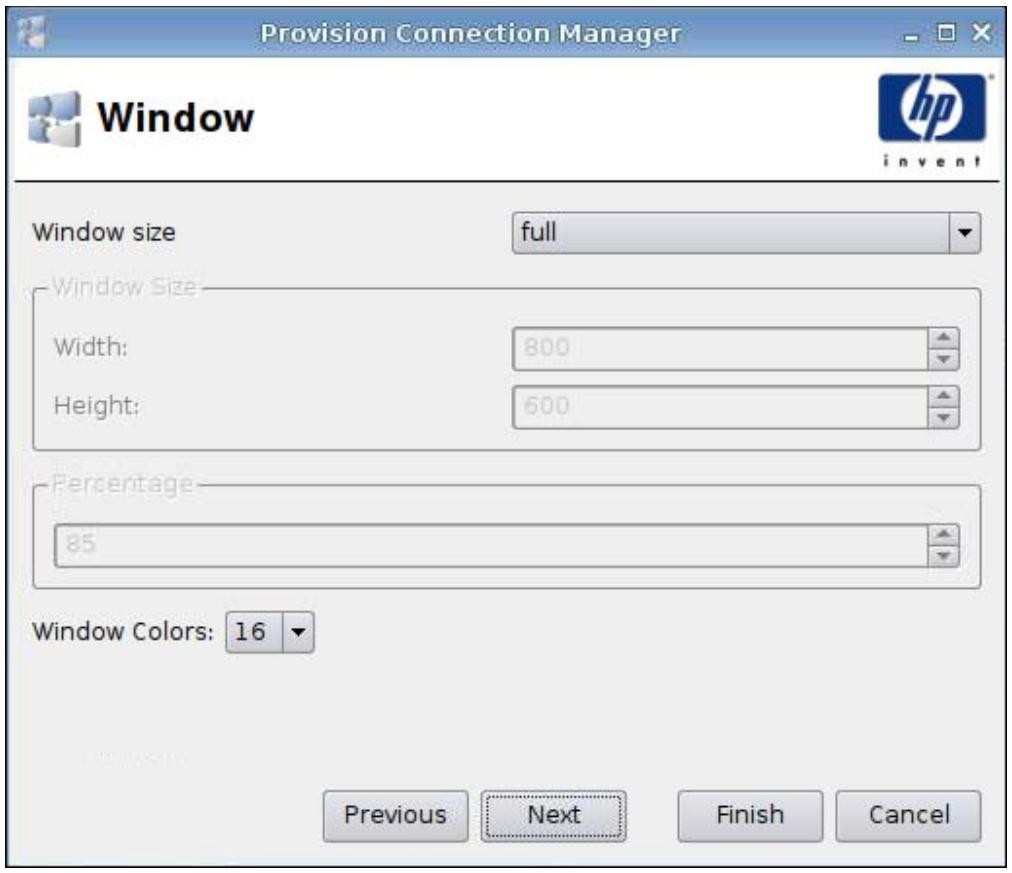Click the Width field showing 800
Image resolution: width=1012 pixels, height=873 pixels.
(720, 348)
